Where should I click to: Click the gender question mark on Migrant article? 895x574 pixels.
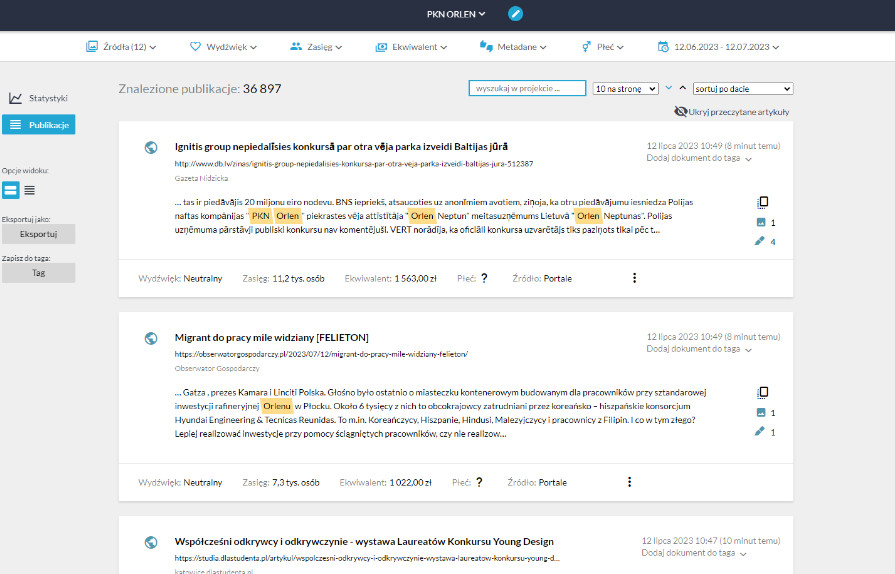pyautogui.click(x=479, y=482)
